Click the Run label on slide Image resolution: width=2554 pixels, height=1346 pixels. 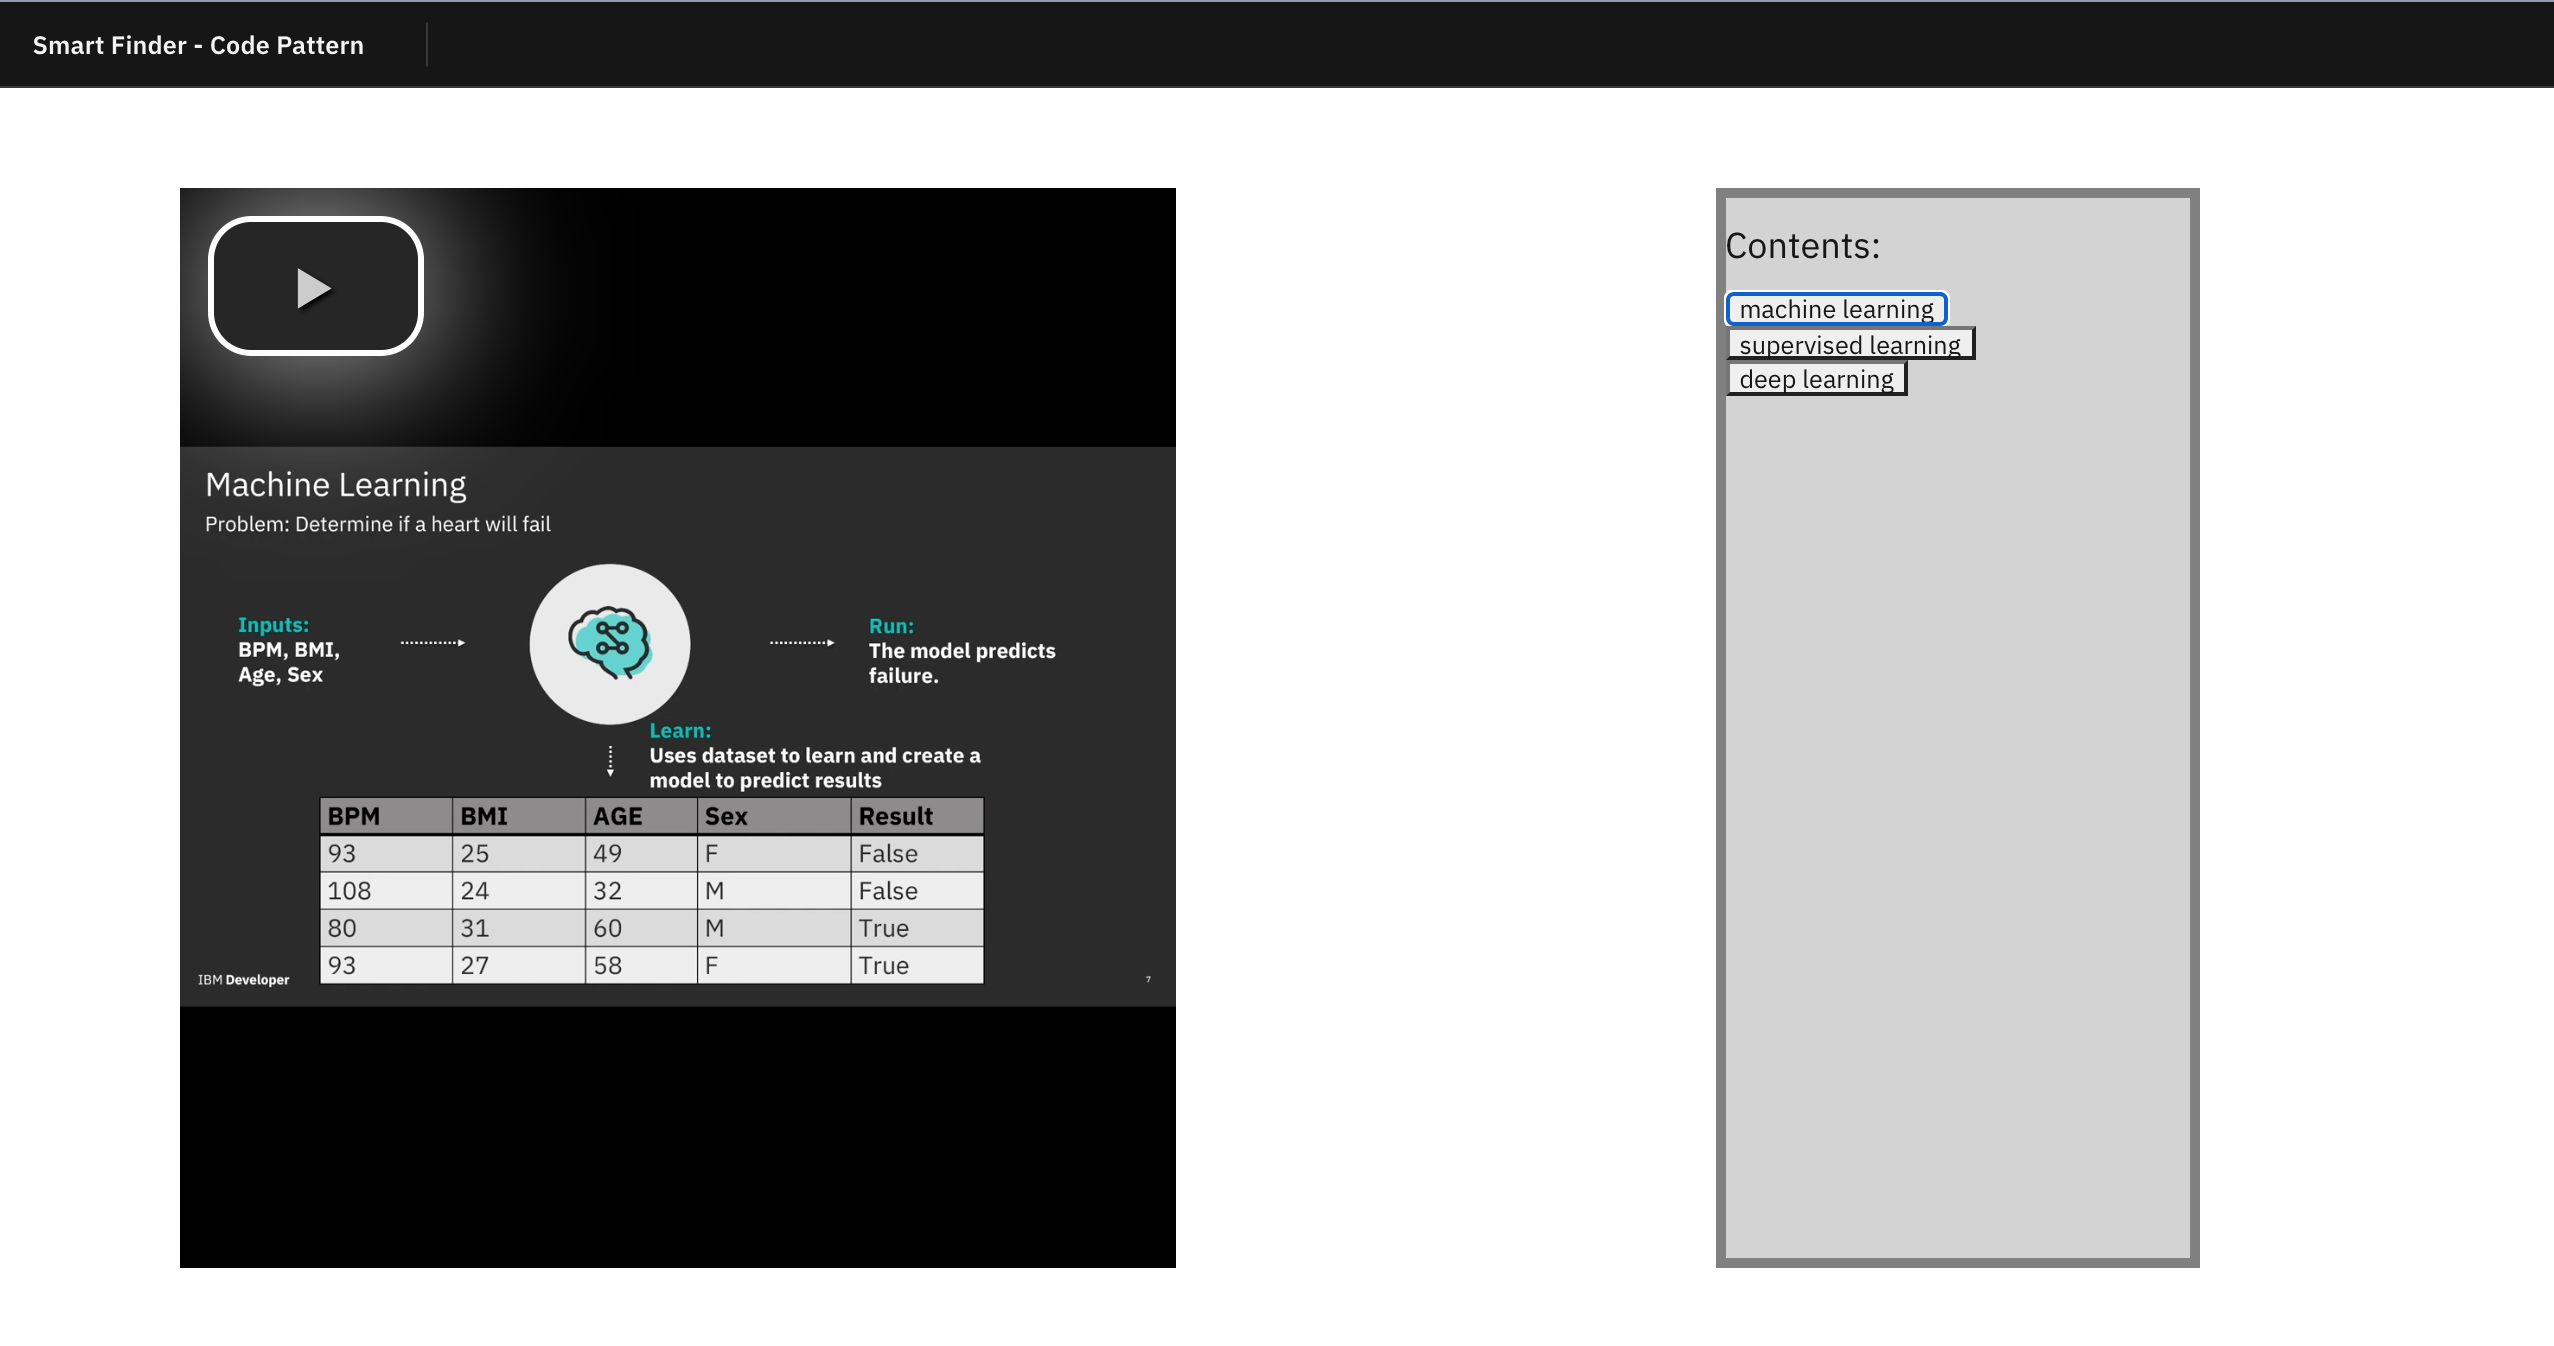pyautogui.click(x=891, y=626)
